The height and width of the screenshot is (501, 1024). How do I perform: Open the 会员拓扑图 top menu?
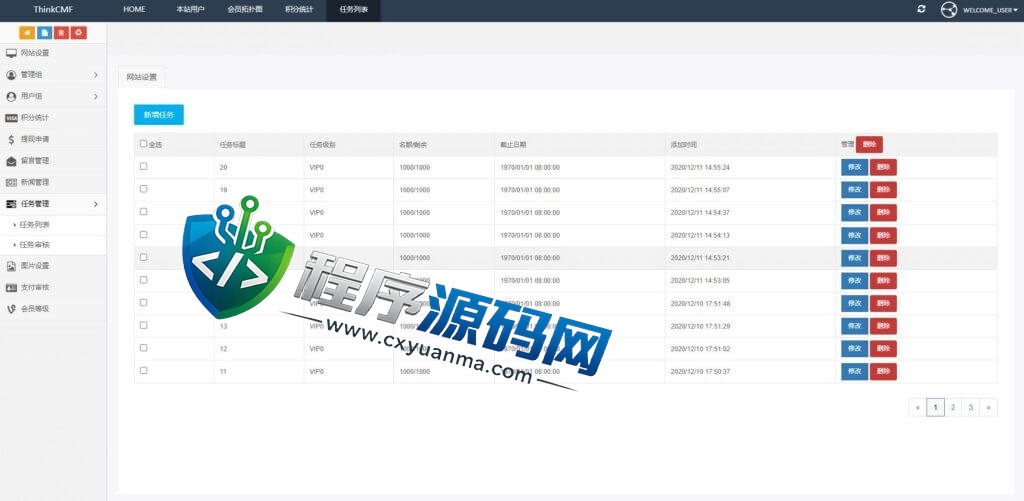(x=245, y=10)
